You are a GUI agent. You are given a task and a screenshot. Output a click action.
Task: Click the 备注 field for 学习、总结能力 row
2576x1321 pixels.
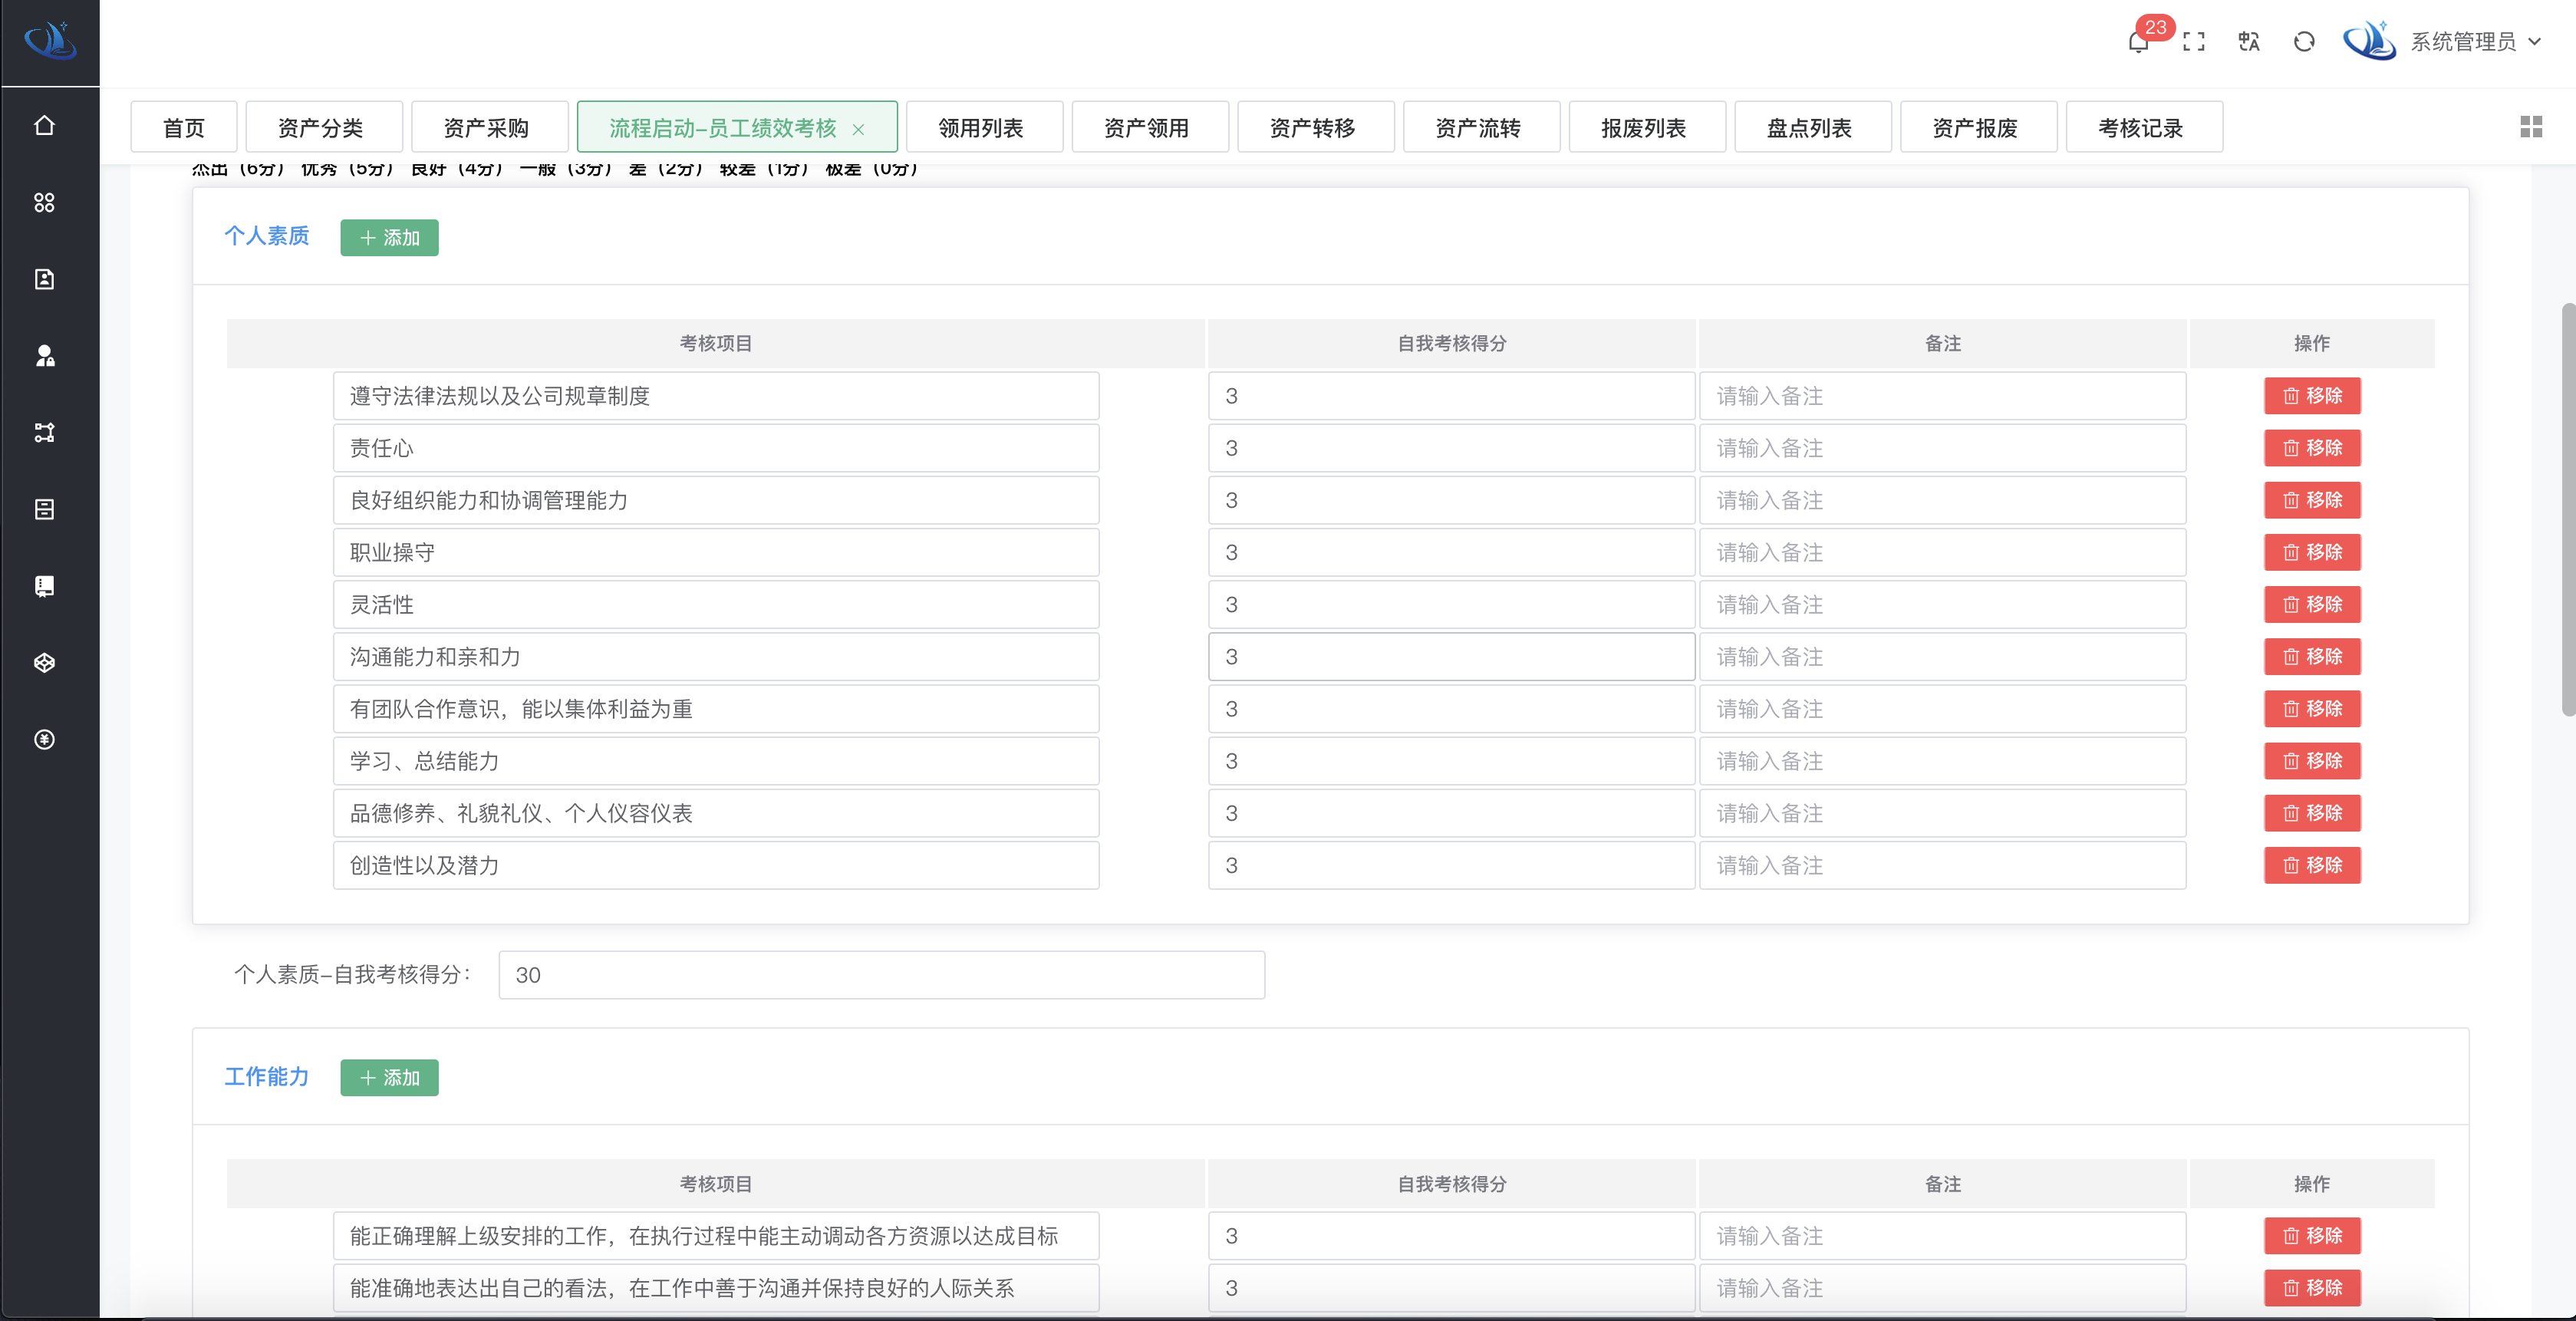coord(1942,761)
